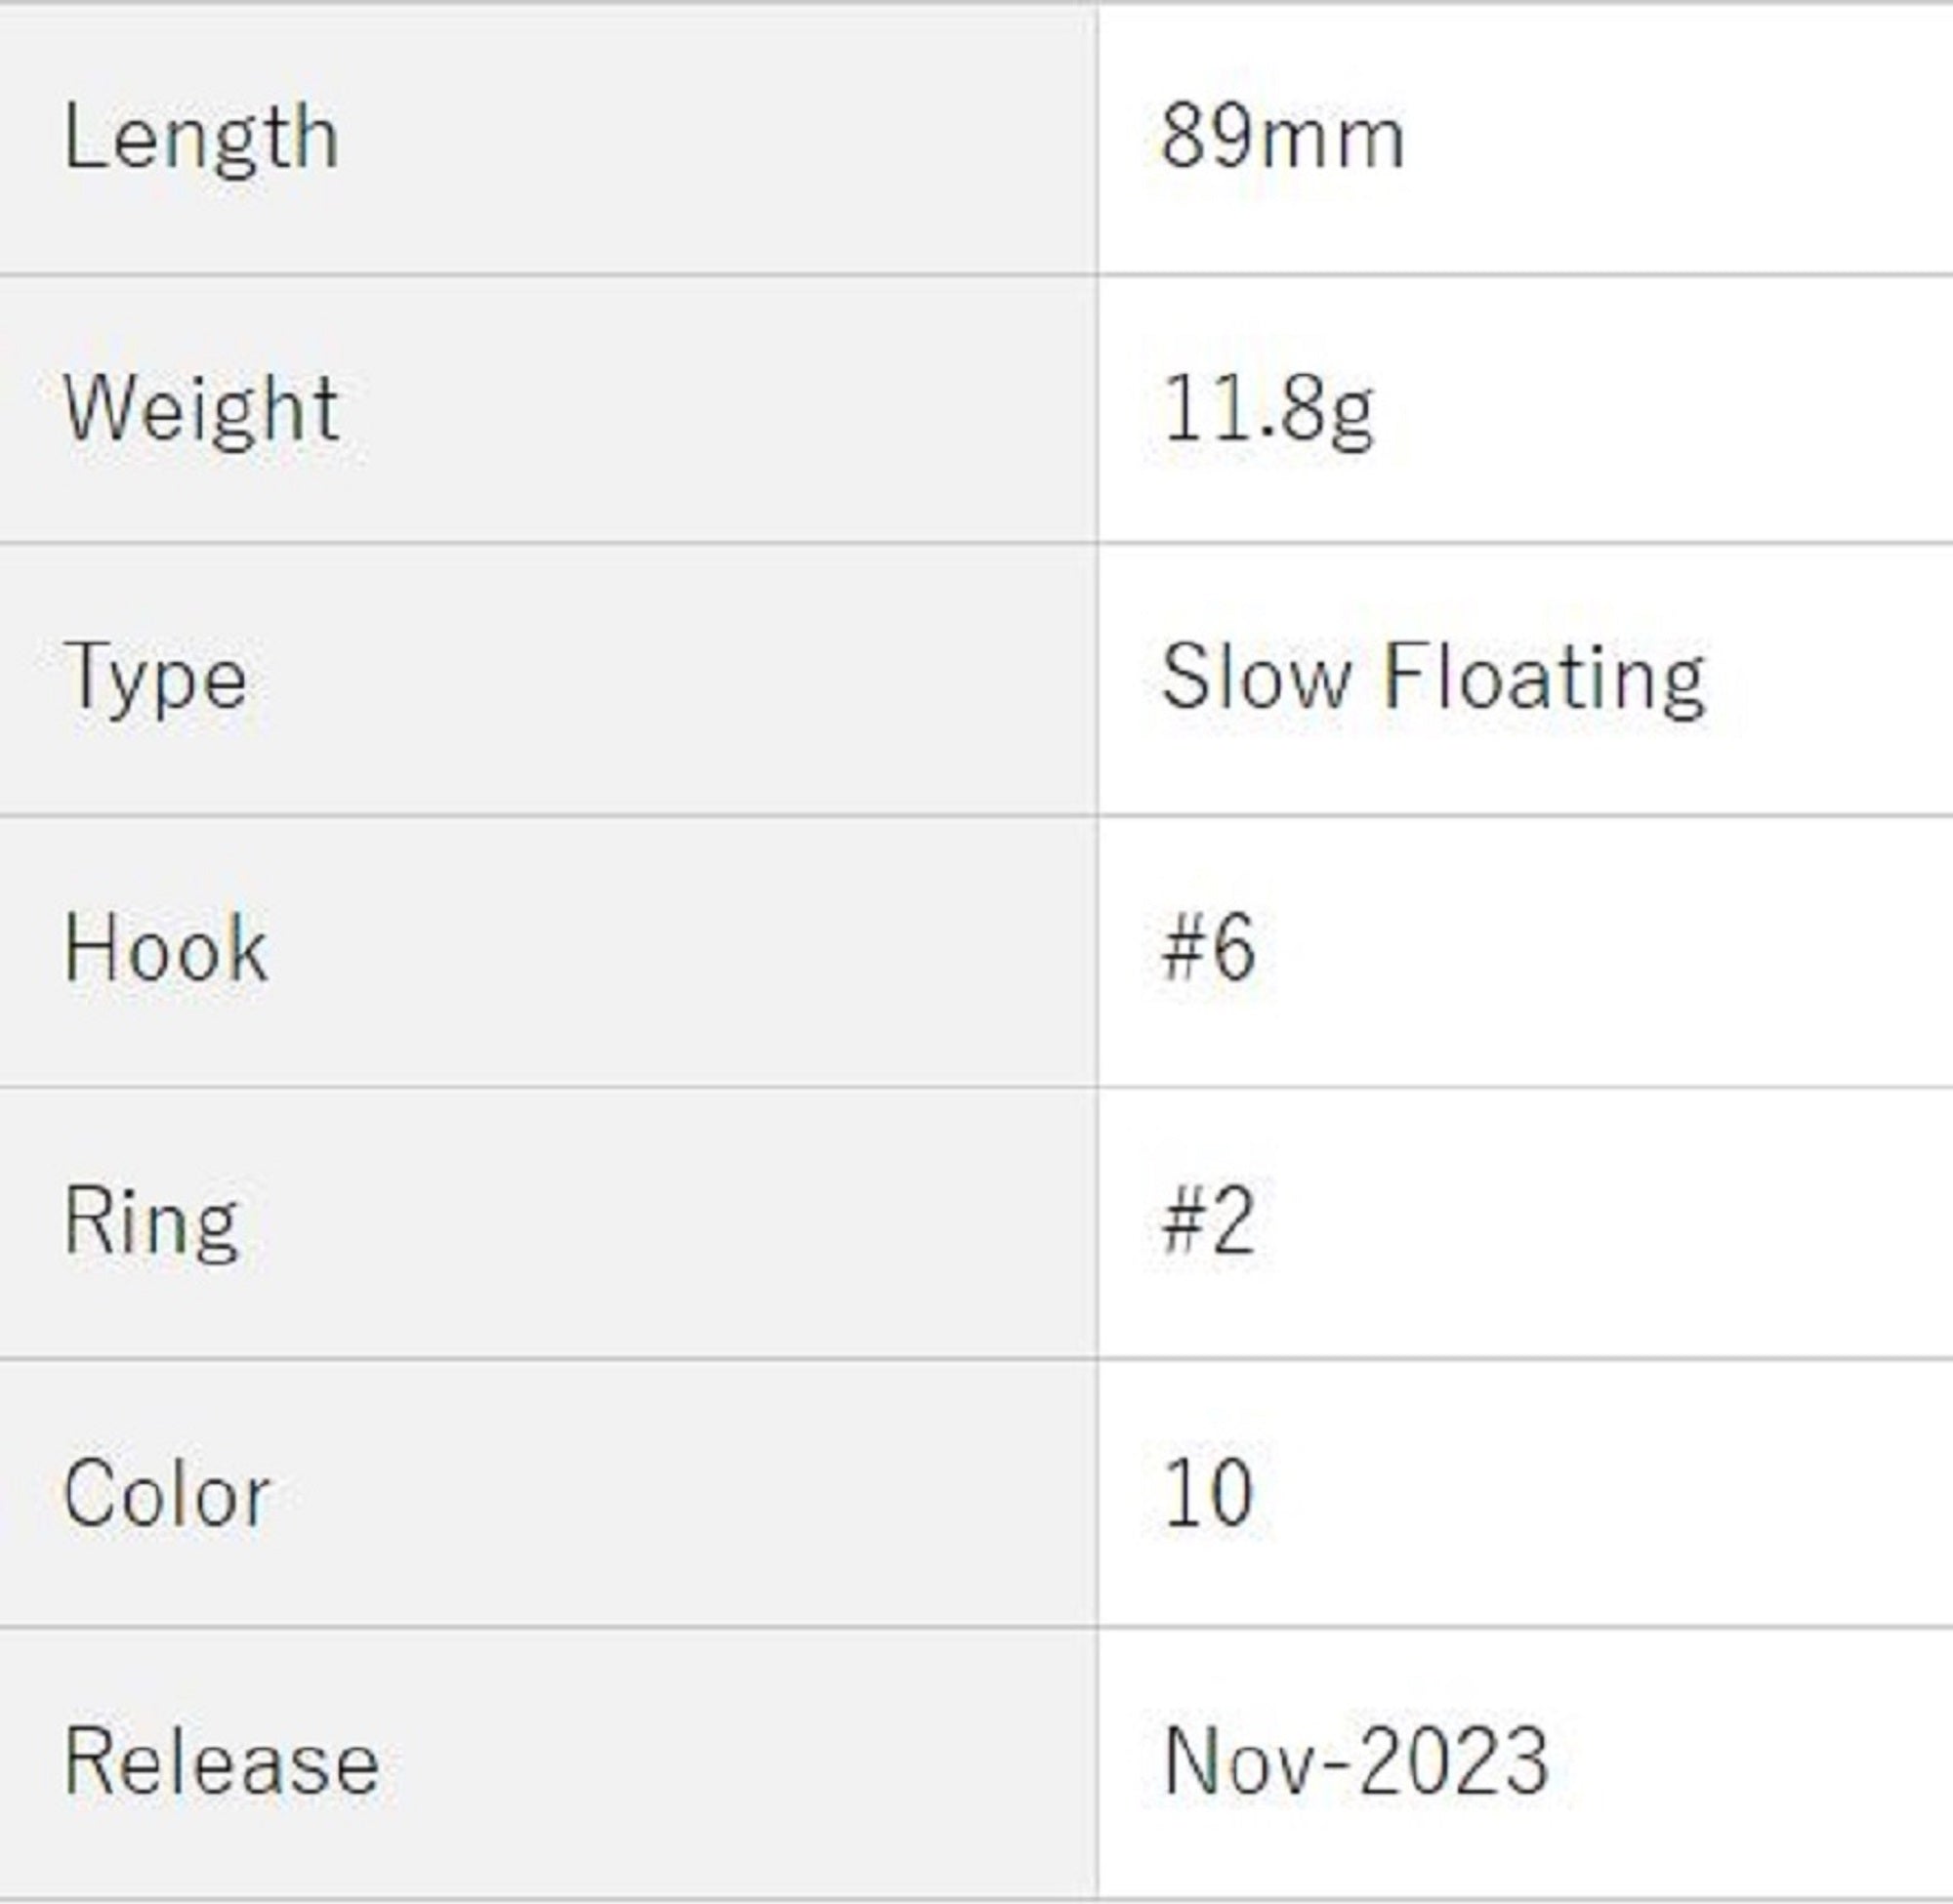
Task: Click the g unit after 11.8
Action: click(1353, 416)
